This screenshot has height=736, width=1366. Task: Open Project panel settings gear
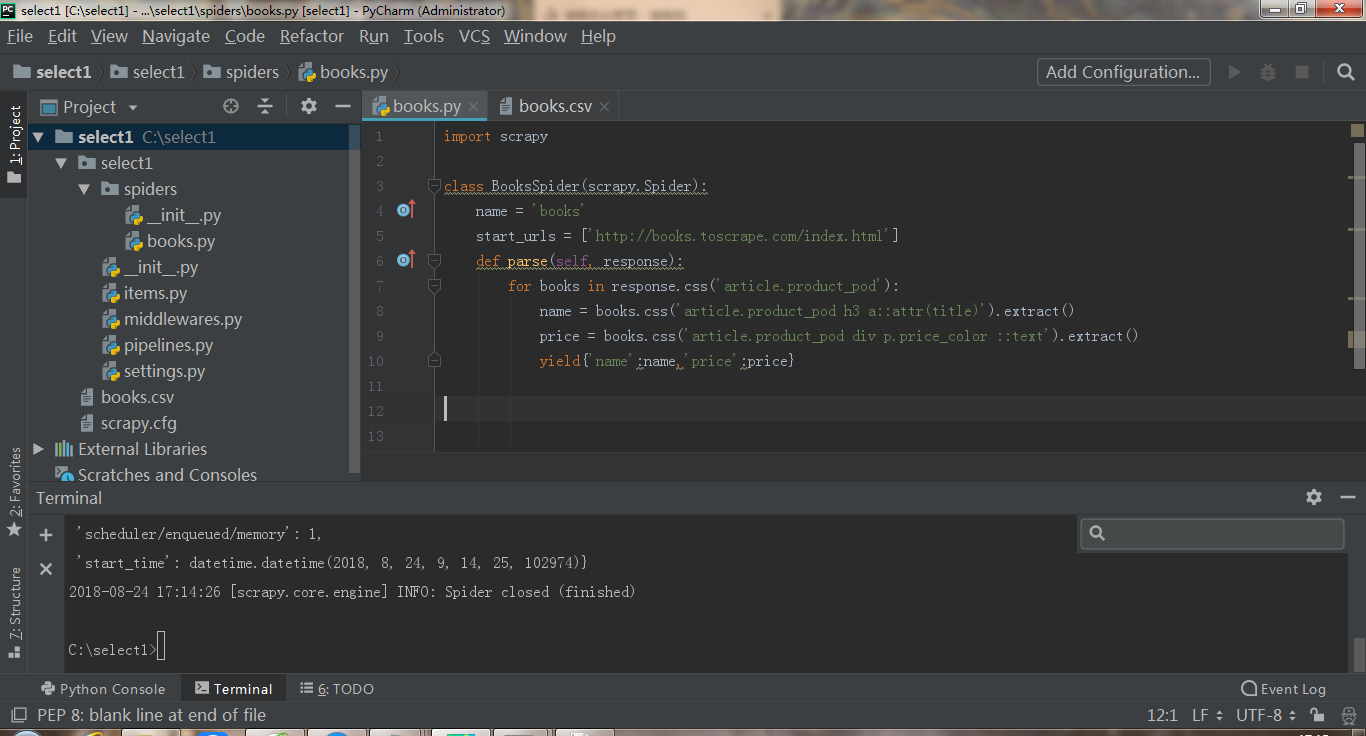click(309, 107)
